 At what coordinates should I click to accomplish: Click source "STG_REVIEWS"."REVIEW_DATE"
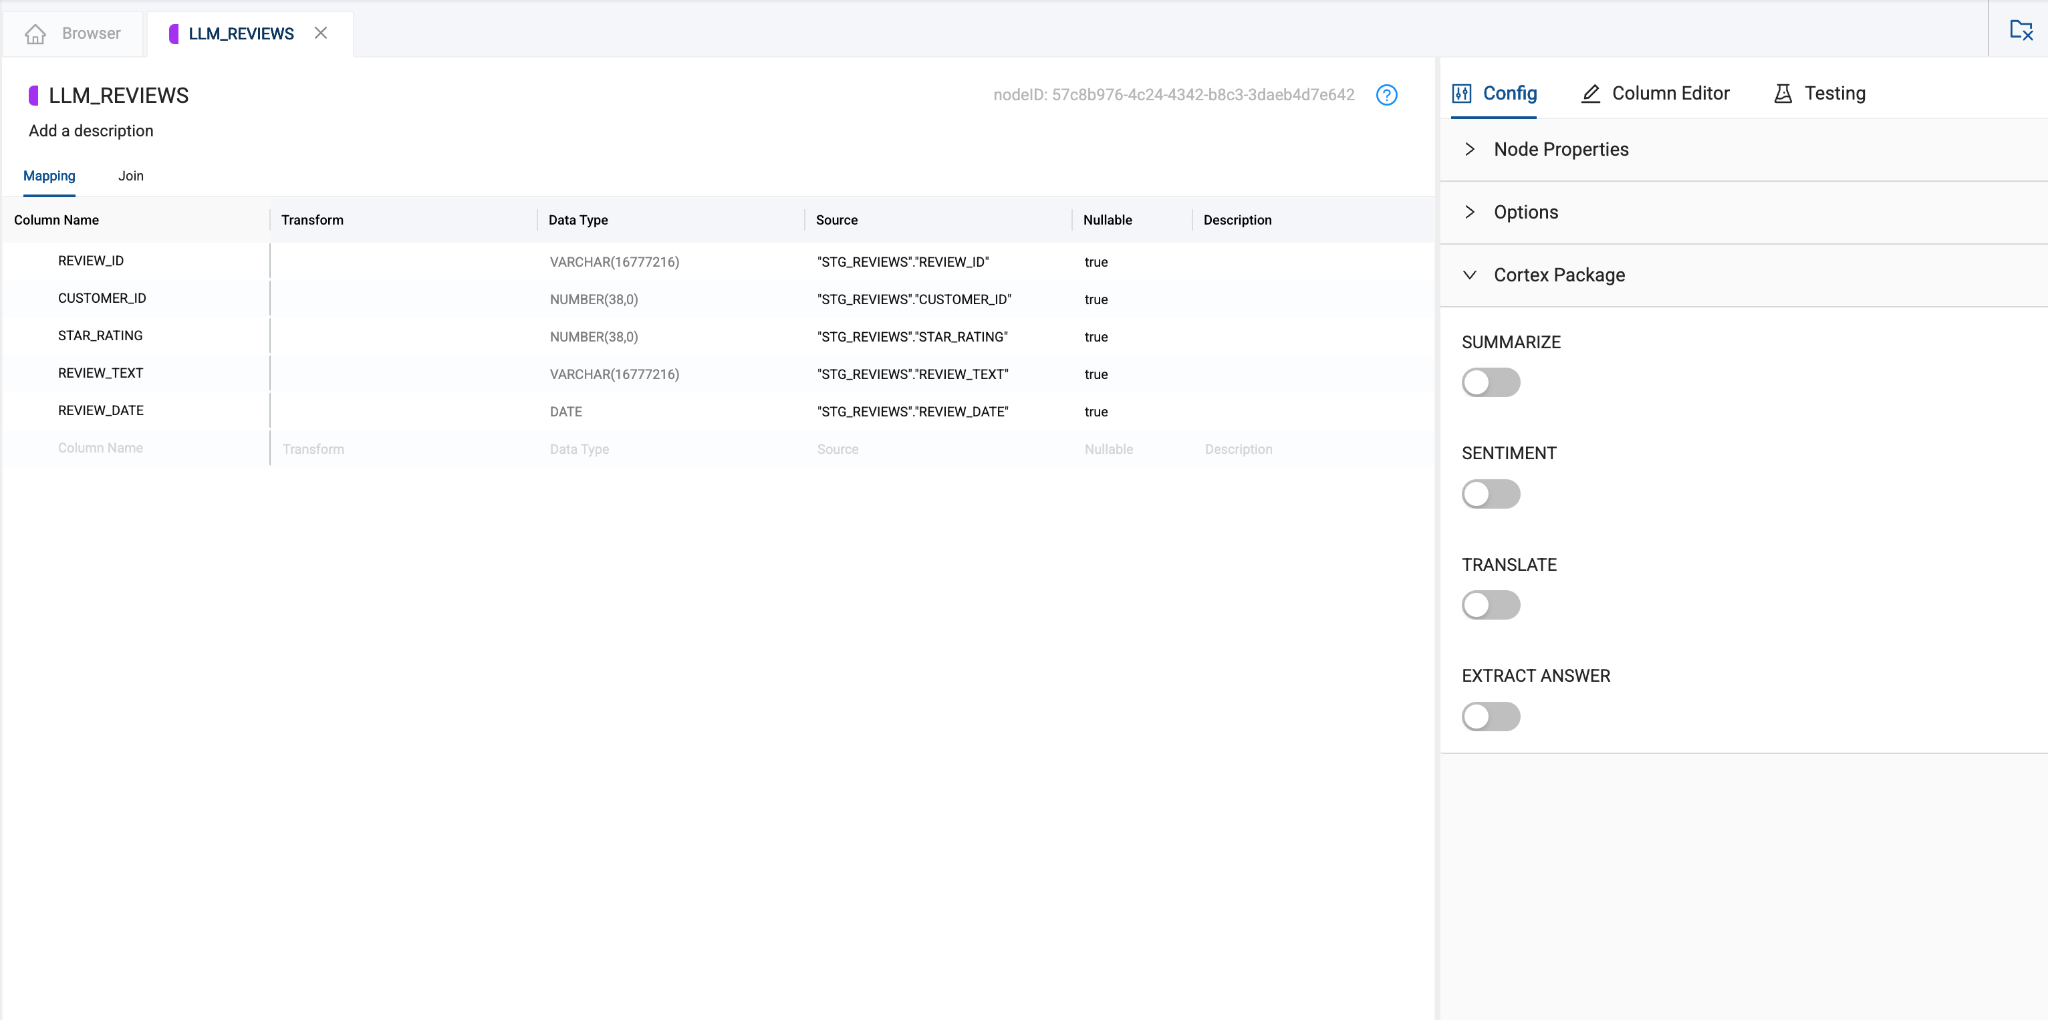pyautogui.click(x=913, y=412)
